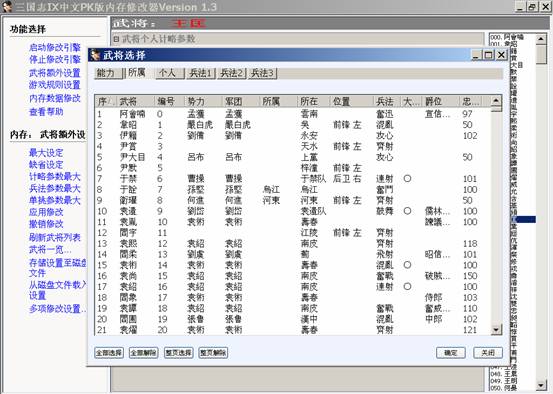This screenshot has width=553, height=394.
Task: Open the 兵法2 tab
Action: [x=231, y=73]
